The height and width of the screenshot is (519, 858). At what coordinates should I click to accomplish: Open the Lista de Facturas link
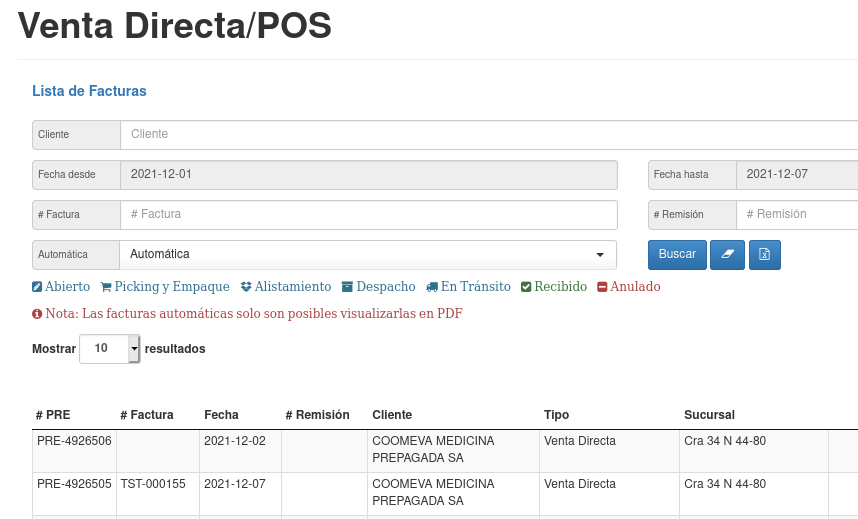(x=89, y=91)
